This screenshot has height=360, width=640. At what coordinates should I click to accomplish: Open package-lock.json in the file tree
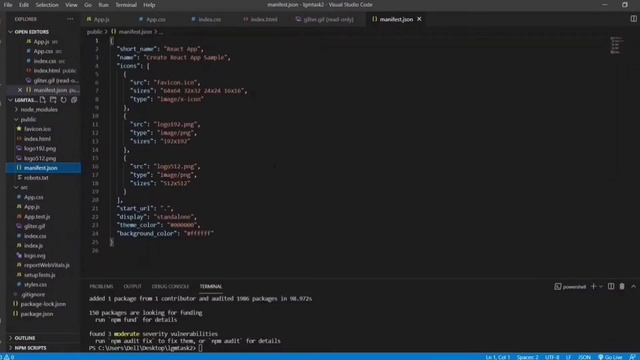click(44, 304)
